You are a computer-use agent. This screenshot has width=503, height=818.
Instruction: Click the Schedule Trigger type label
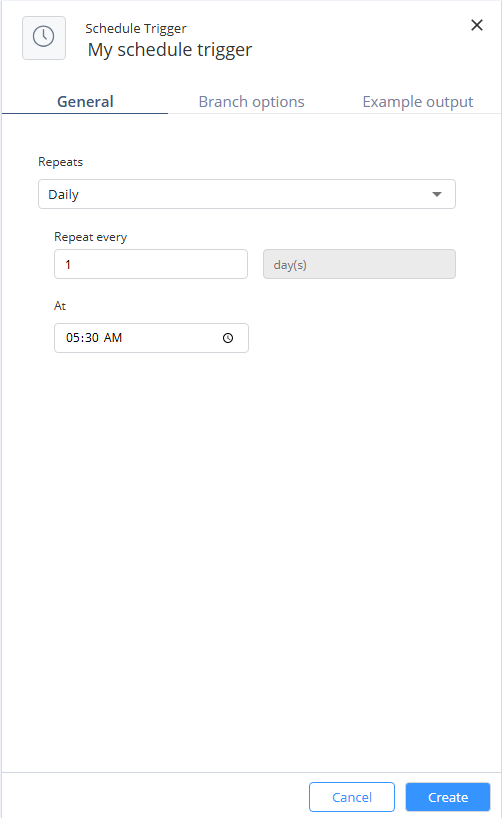click(x=136, y=28)
